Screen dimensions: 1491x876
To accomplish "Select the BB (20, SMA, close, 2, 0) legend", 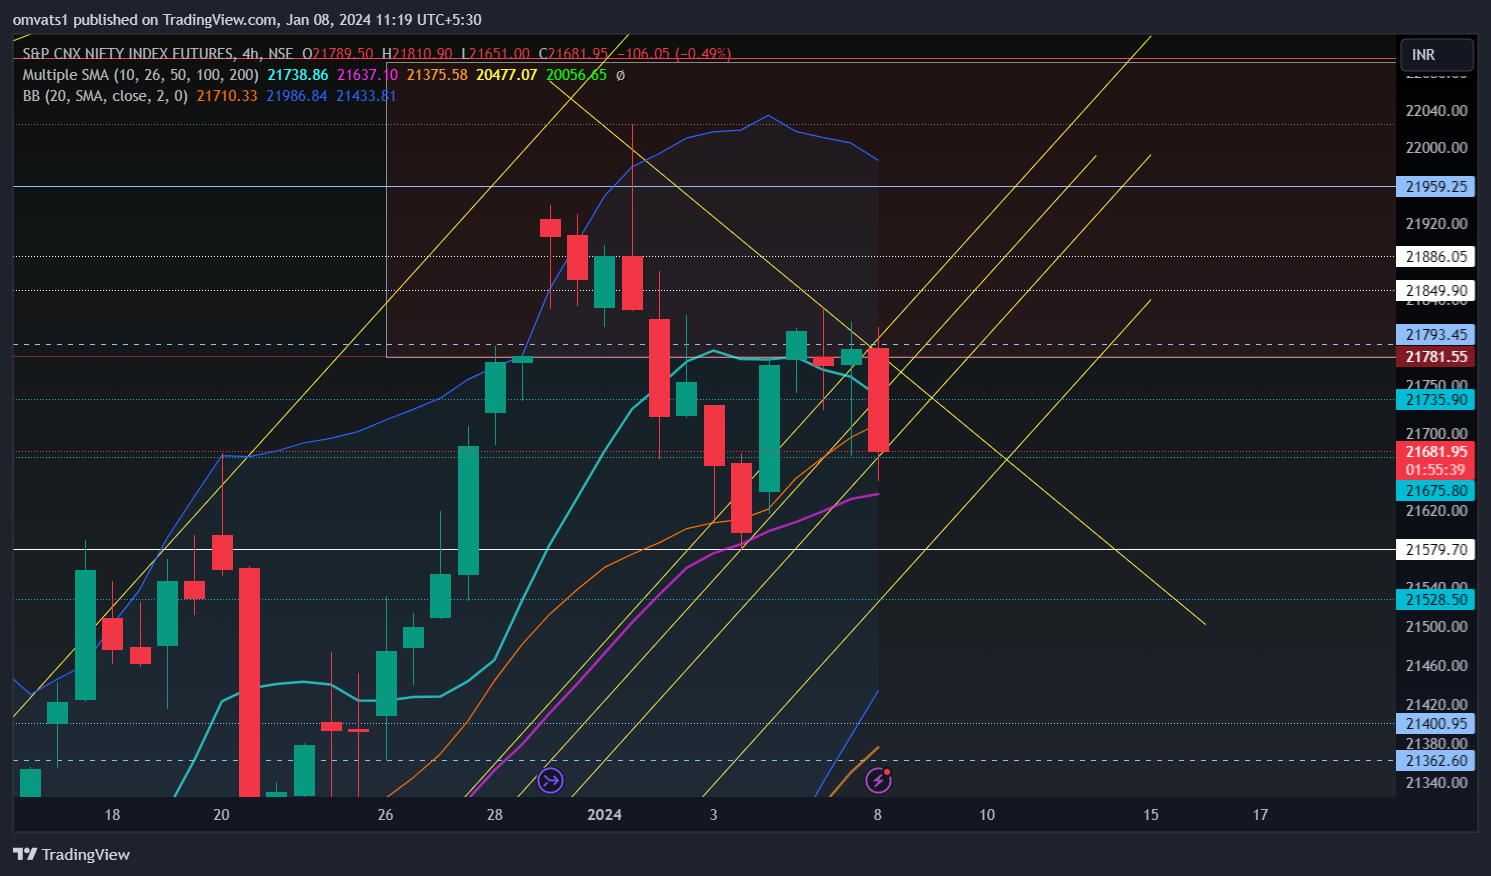I will (105, 96).
